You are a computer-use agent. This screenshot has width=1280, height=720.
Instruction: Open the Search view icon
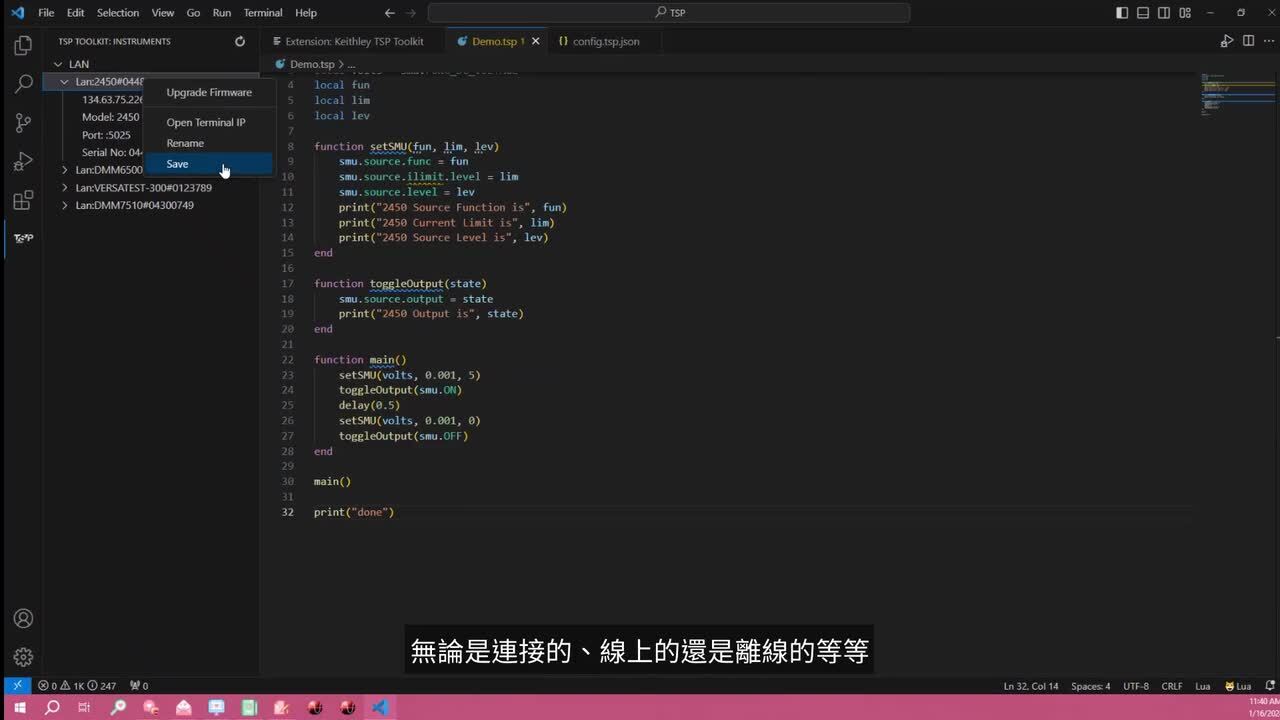(x=23, y=84)
